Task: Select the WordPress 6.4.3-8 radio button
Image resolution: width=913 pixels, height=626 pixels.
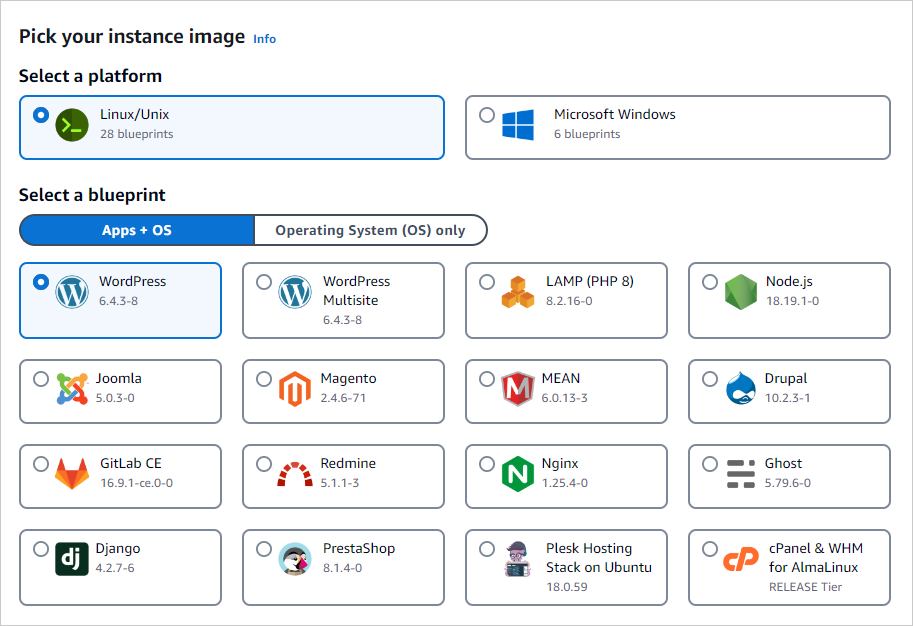Action: click(41, 282)
